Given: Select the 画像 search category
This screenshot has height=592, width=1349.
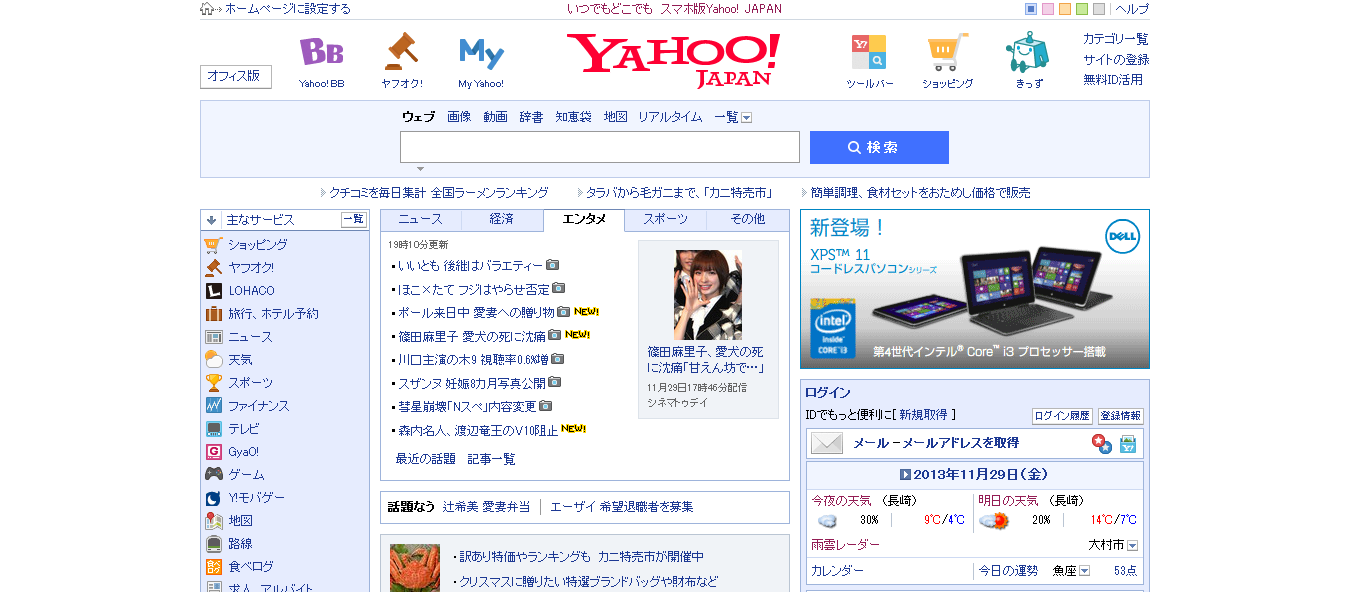Looking at the screenshot, I should click(459, 117).
